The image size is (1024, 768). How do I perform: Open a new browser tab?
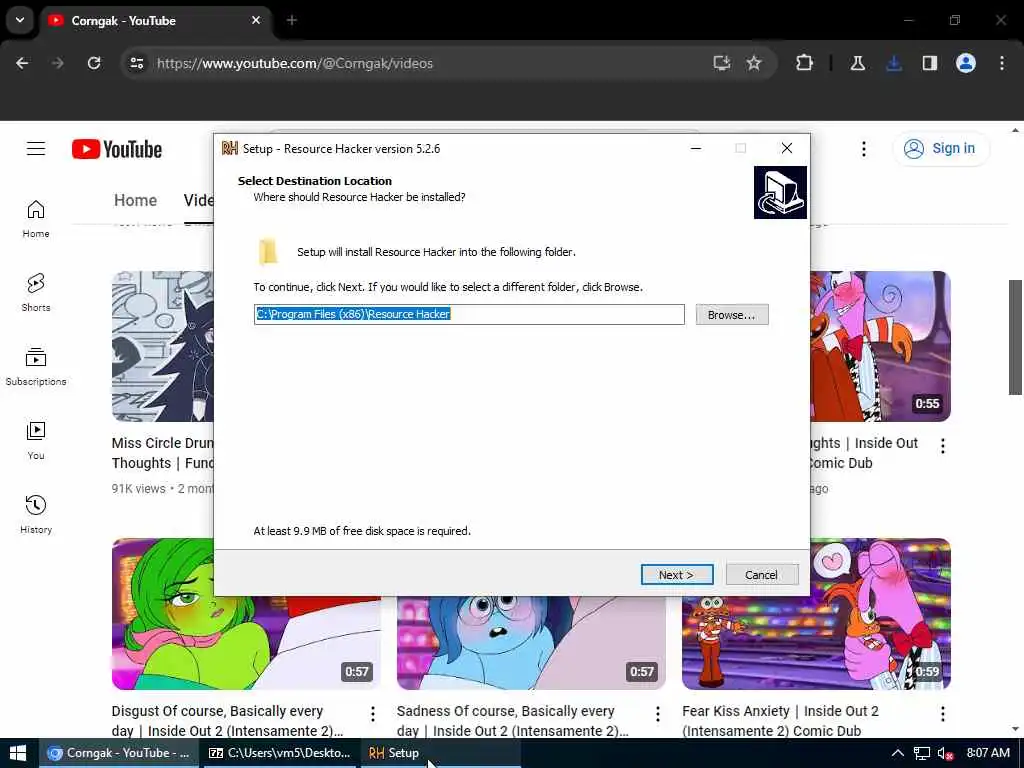click(292, 20)
